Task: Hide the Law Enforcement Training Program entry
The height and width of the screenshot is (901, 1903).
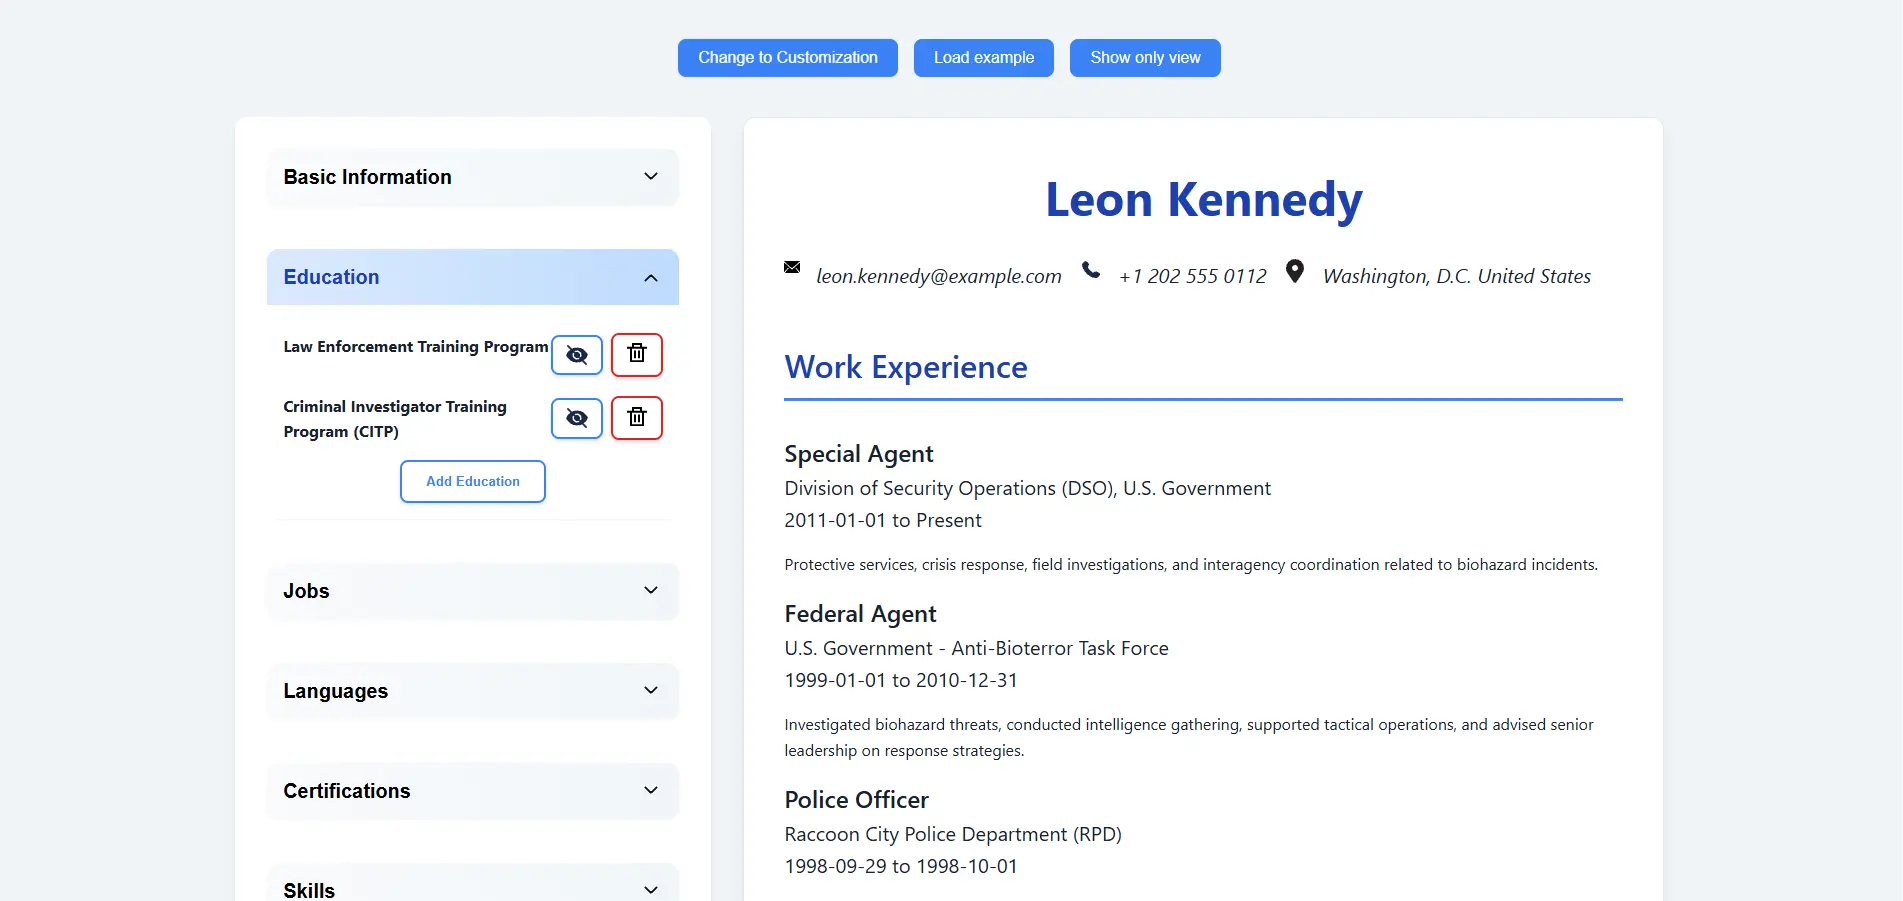Action: [577, 355]
